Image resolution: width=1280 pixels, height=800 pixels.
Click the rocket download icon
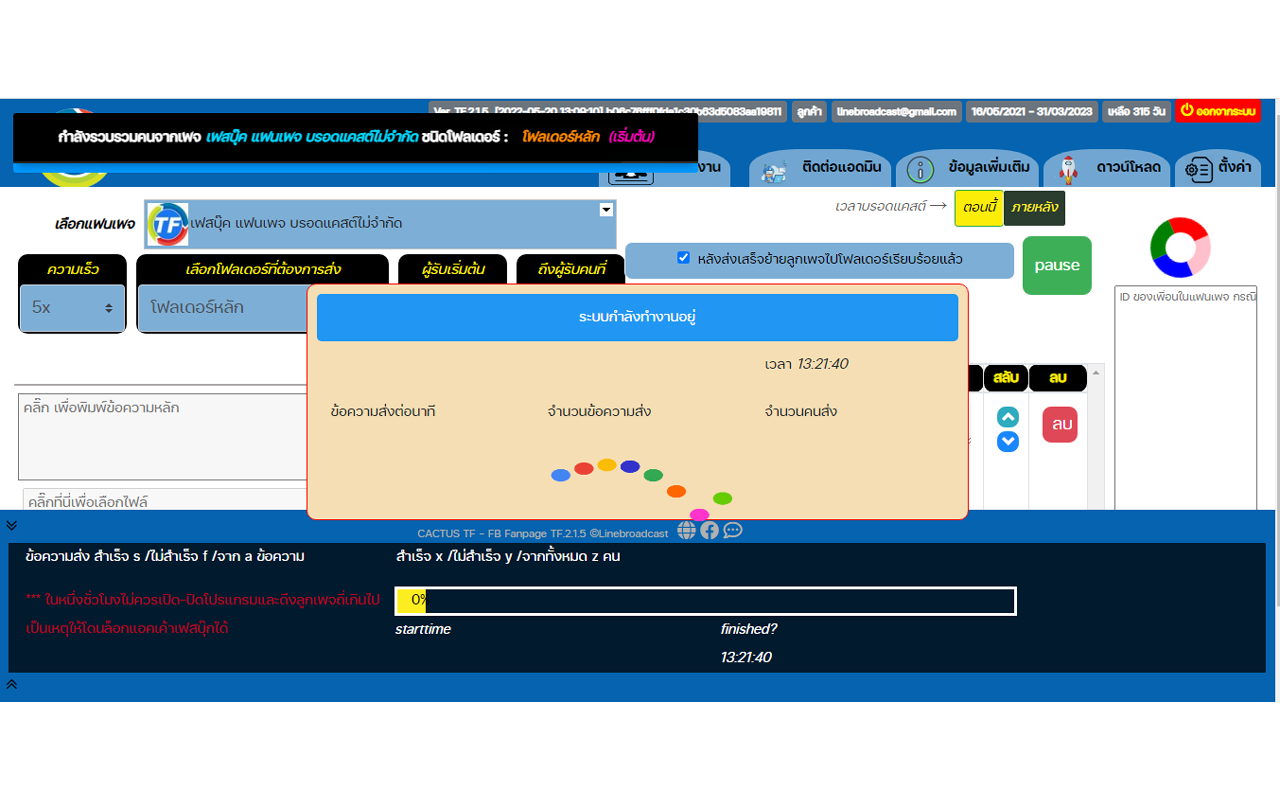click(1068, 169)
